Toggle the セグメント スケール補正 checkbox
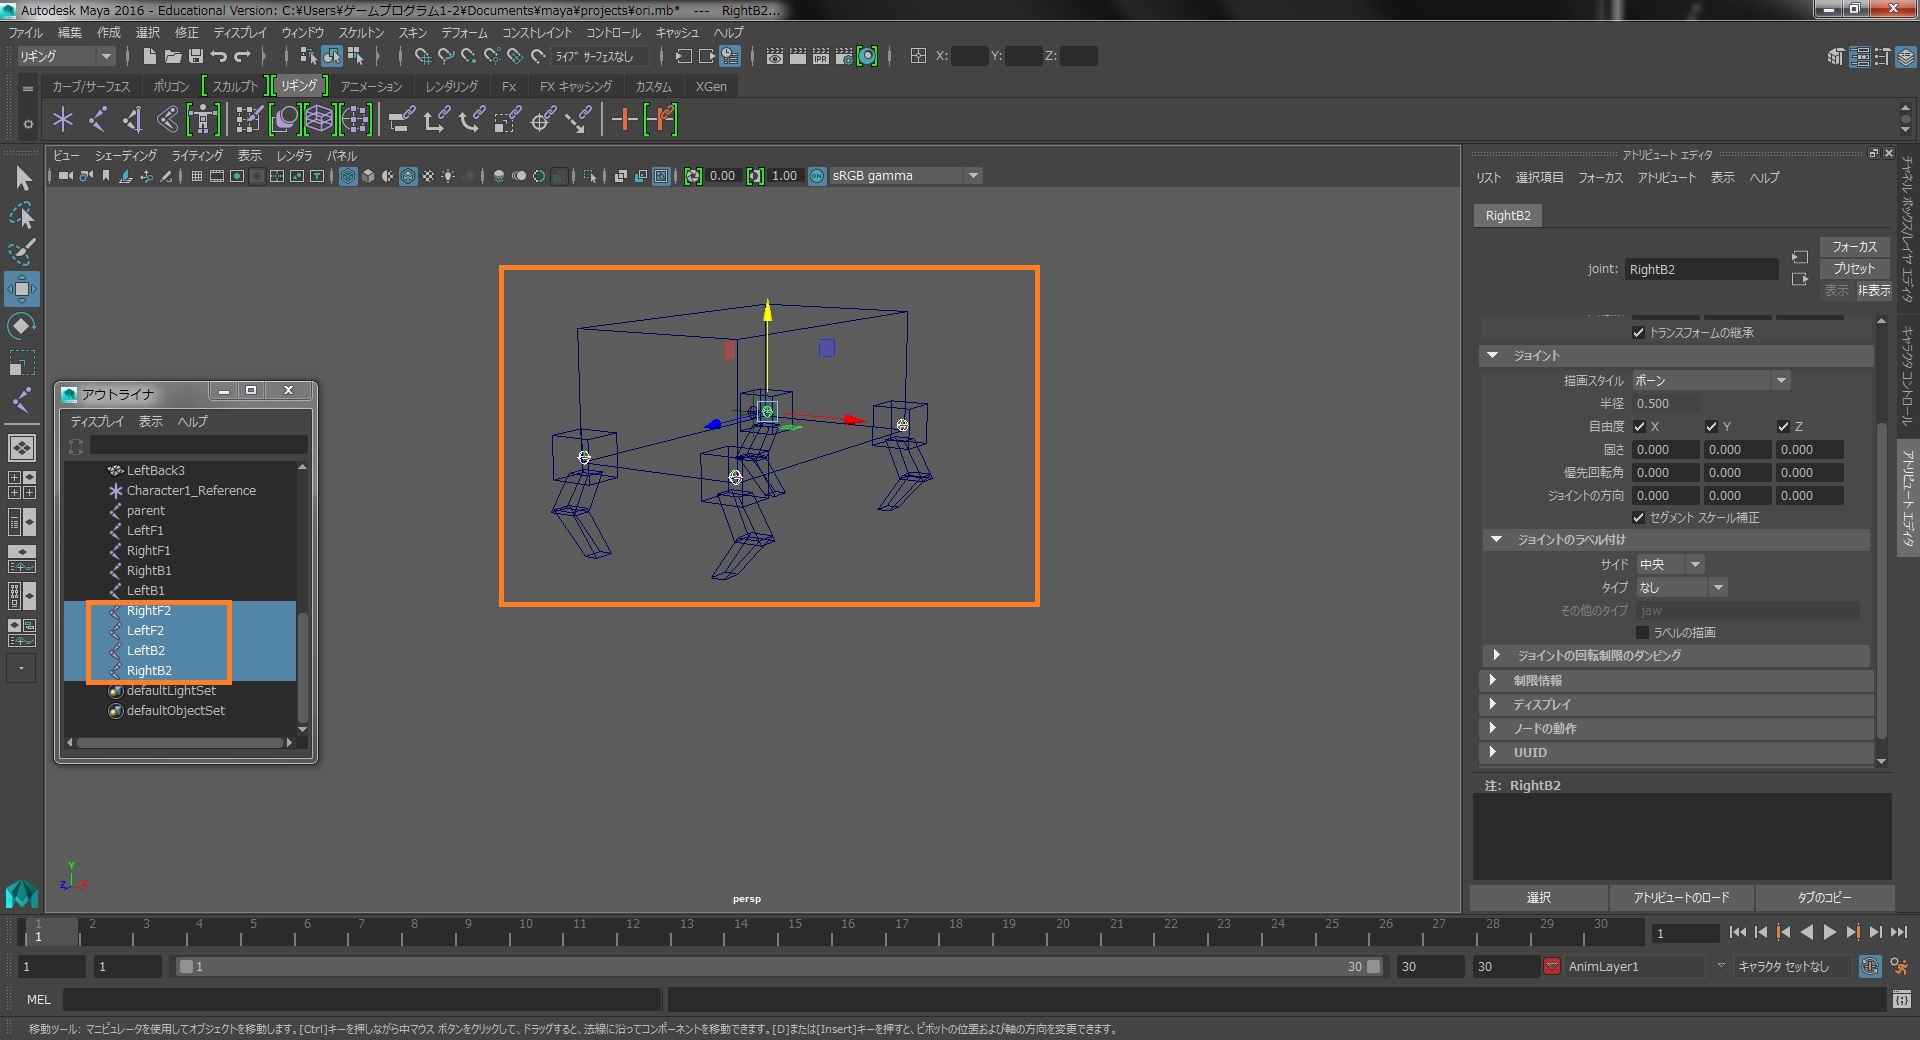The height and width of the screenshot is (1040, 1920). tap(1638, 518)
